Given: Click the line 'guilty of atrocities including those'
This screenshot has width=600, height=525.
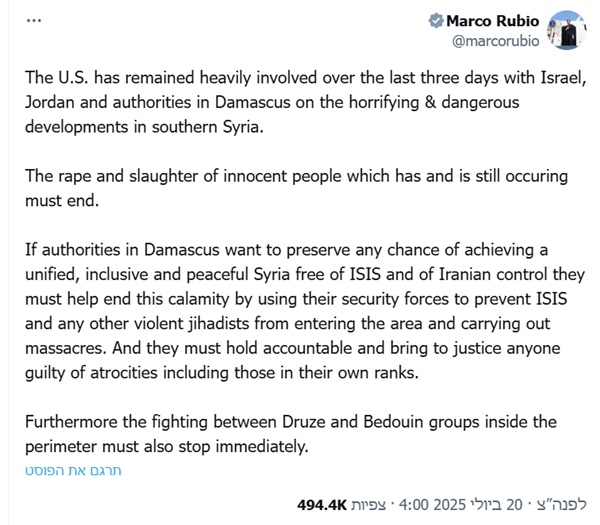Looking at the screenshot, I should [222, 373].
